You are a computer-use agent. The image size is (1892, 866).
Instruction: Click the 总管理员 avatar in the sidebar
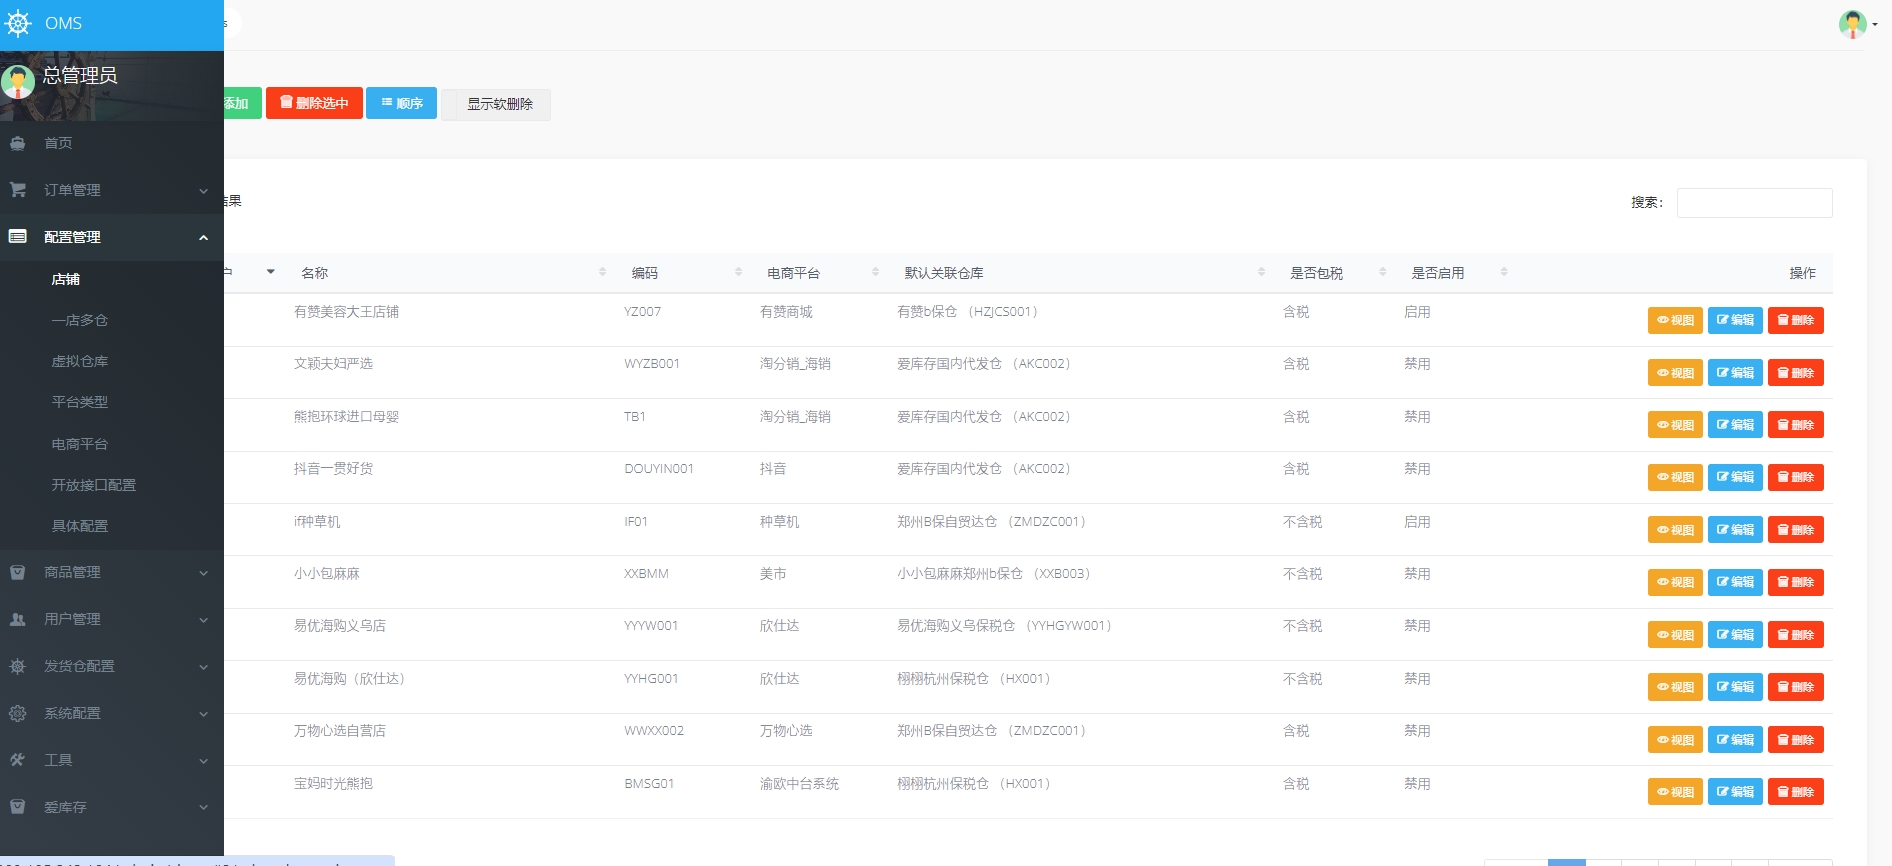(18, 82)
